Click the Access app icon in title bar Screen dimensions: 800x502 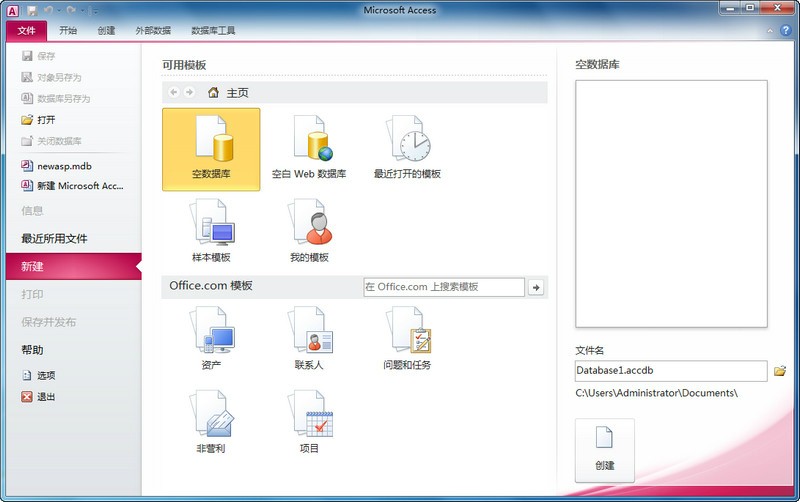click(12, 10)
